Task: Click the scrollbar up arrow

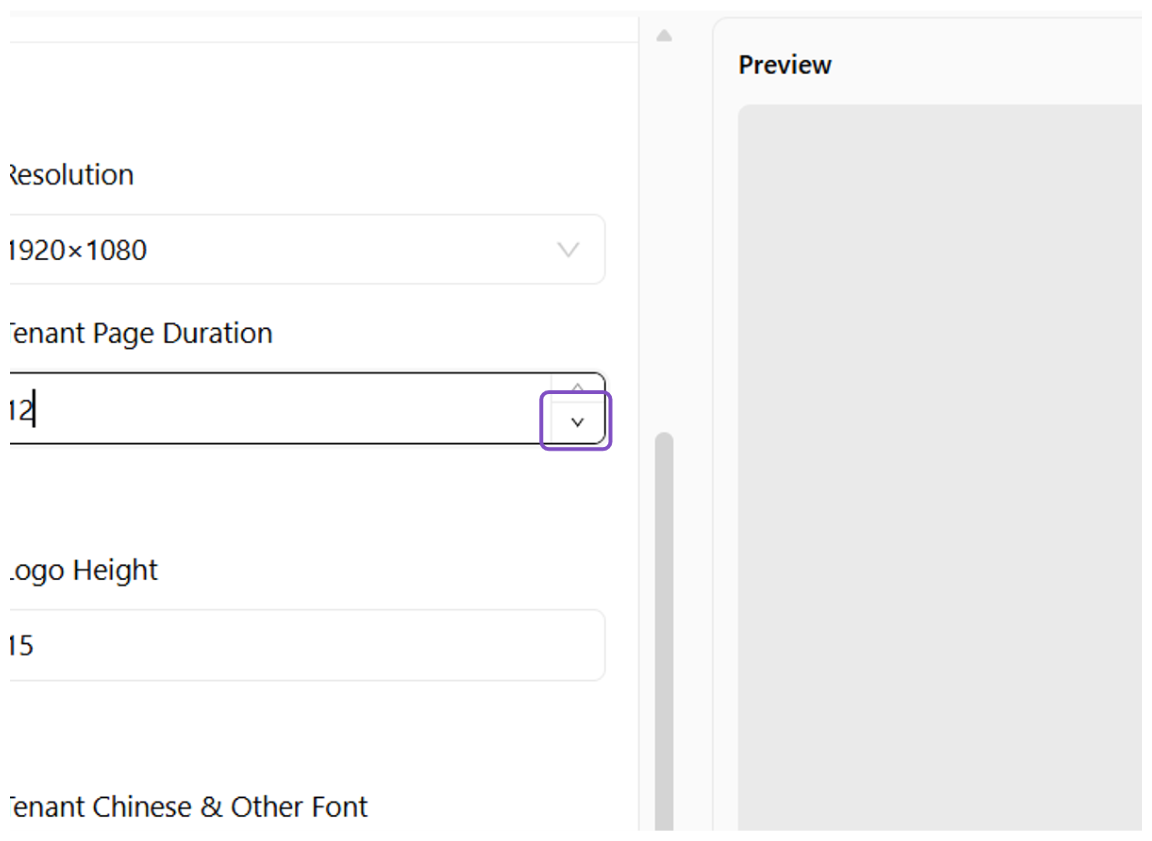Action: [x=664, y=35]
